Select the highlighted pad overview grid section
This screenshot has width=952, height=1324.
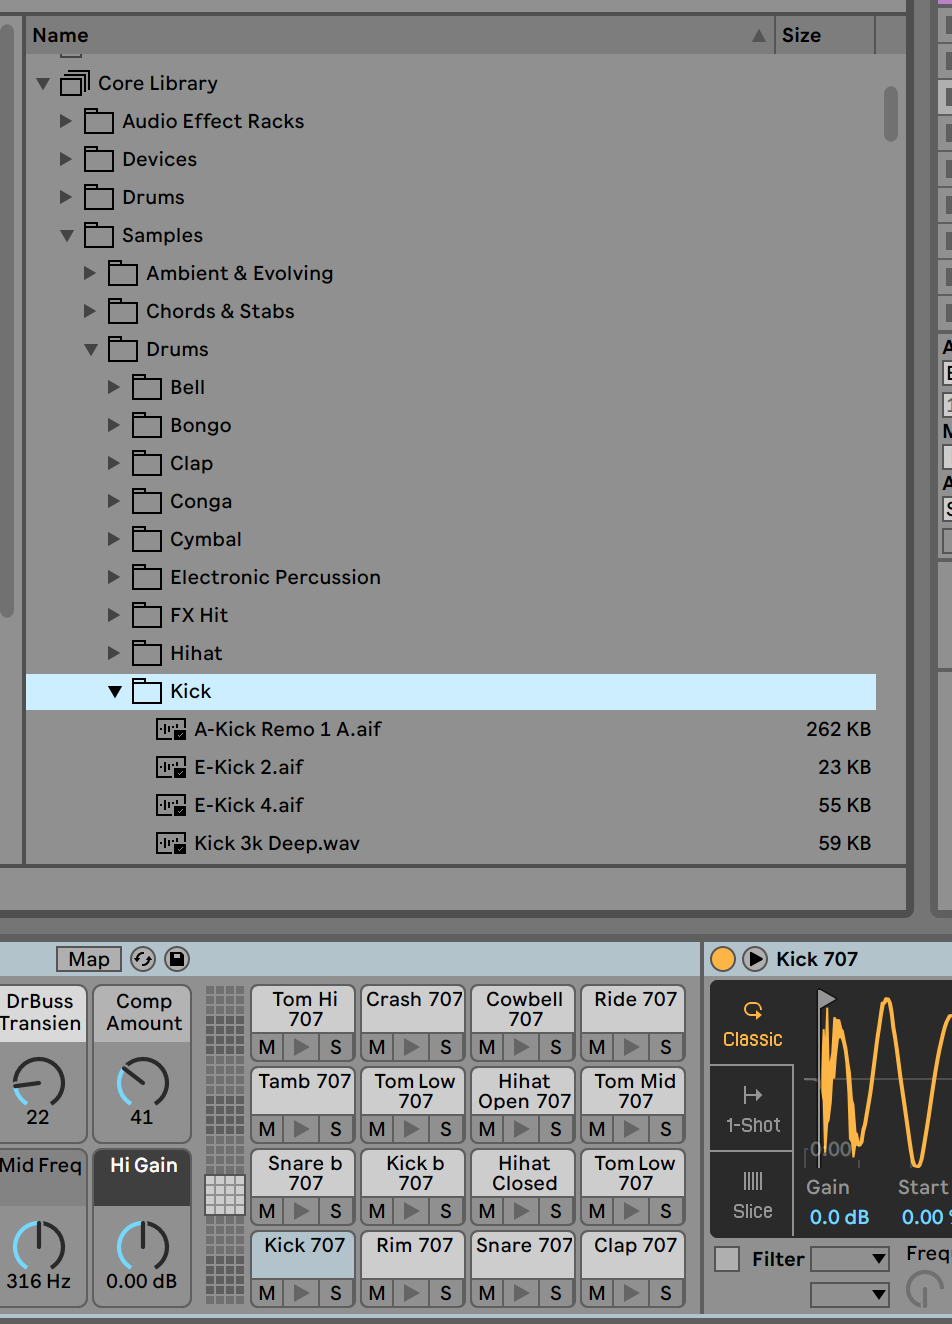(x=225, y=1194)
